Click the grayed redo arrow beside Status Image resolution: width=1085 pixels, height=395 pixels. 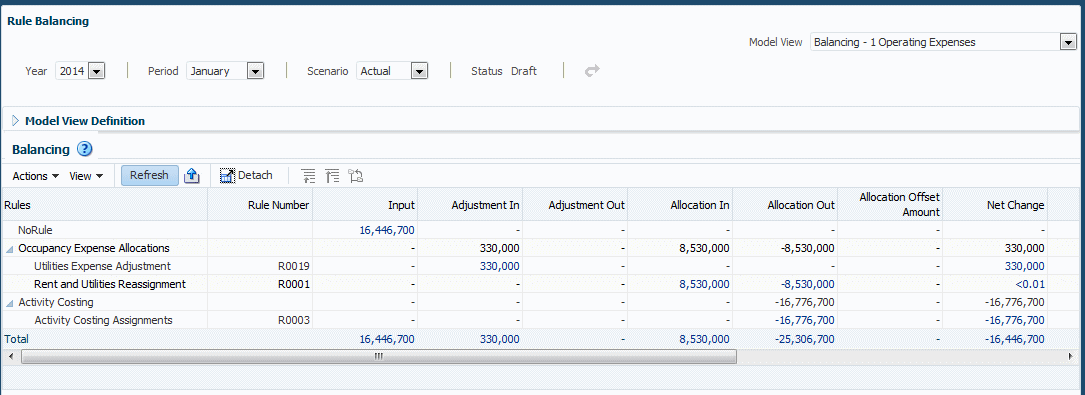[x=592, y=71]
